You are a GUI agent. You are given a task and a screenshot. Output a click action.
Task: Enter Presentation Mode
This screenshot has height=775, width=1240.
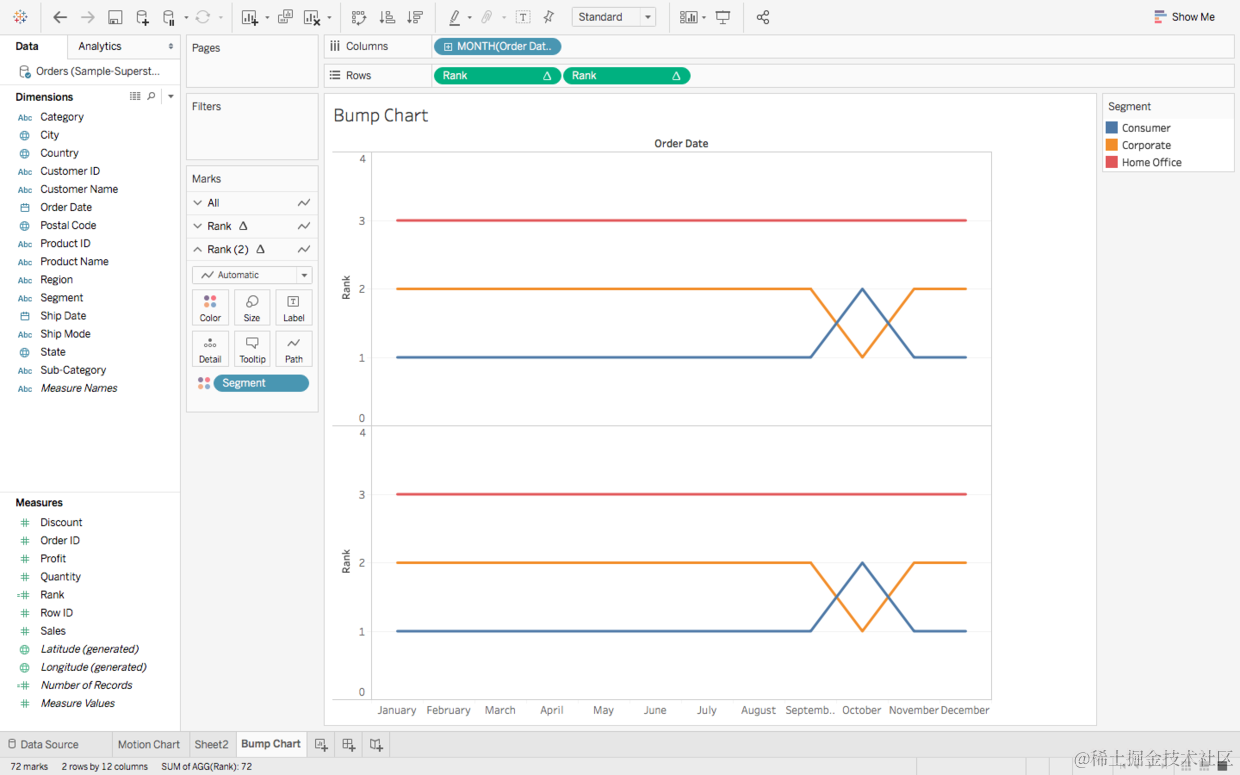723,17
